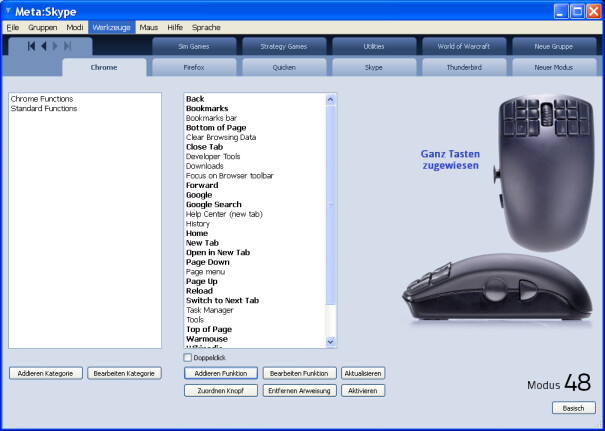Screen dimensions: 605x431
Task: Select Switch to Next Tab function
Action: (222, 300)
